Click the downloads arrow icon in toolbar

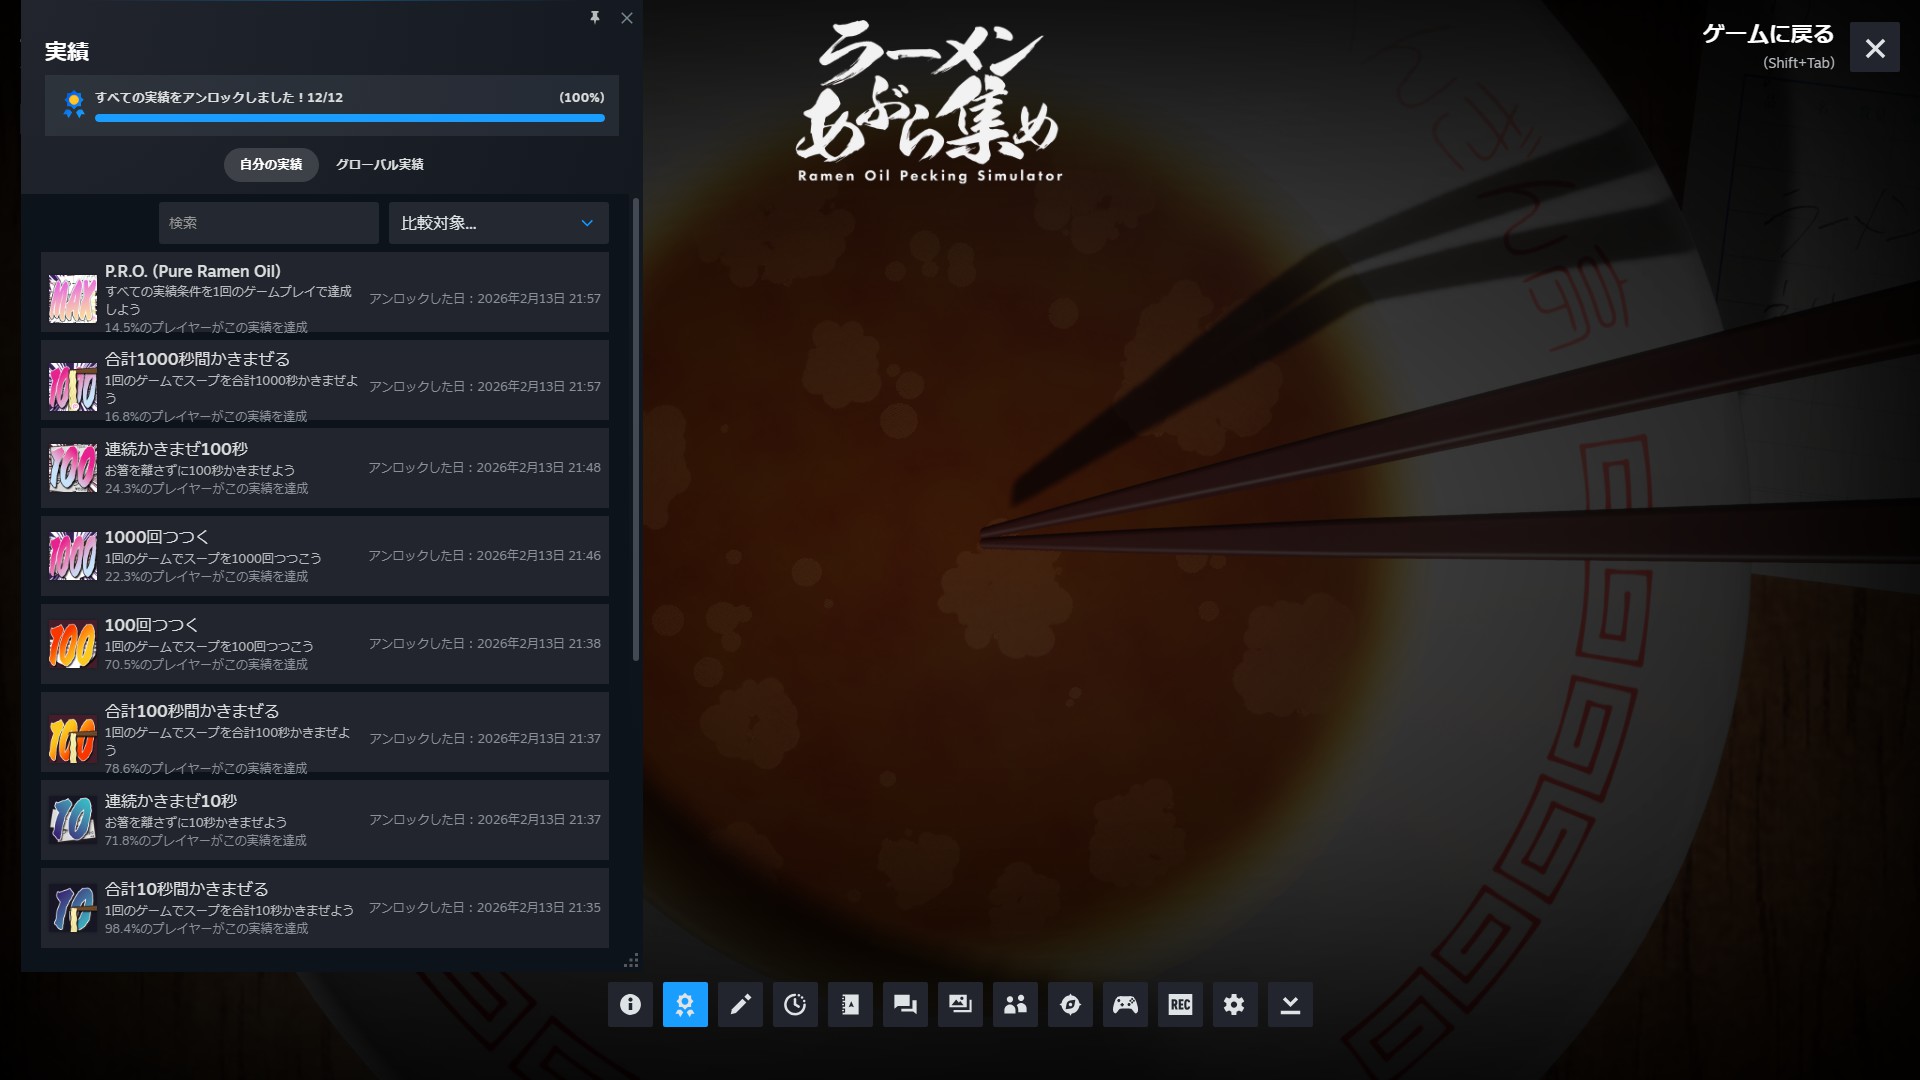click(1290, 1004)
